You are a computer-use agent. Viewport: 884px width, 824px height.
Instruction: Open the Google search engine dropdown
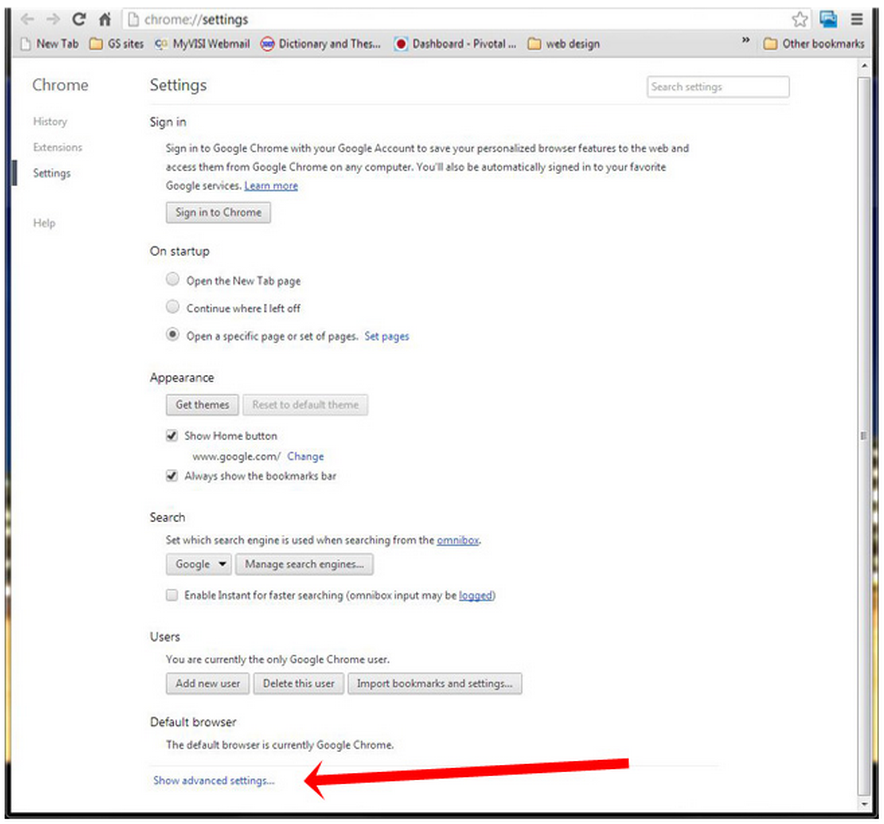pos(199,564)
